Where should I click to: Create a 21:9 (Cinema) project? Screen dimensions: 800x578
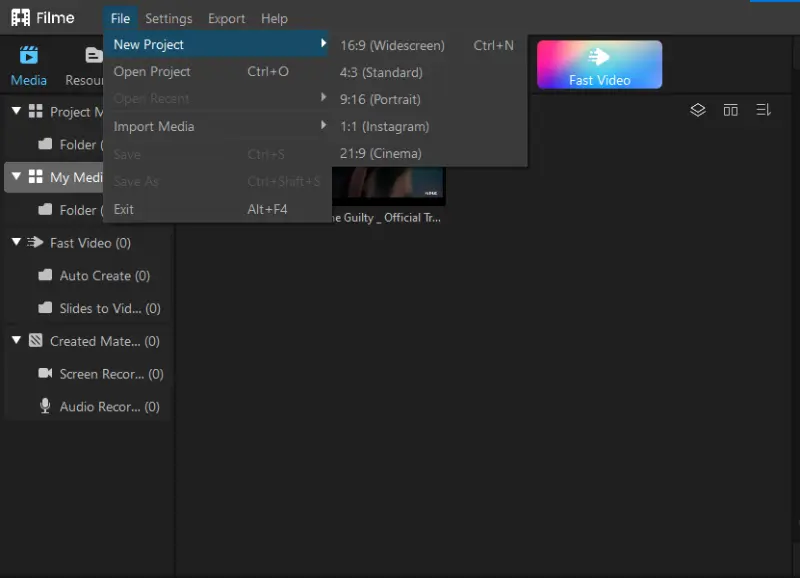pos(429,153)
